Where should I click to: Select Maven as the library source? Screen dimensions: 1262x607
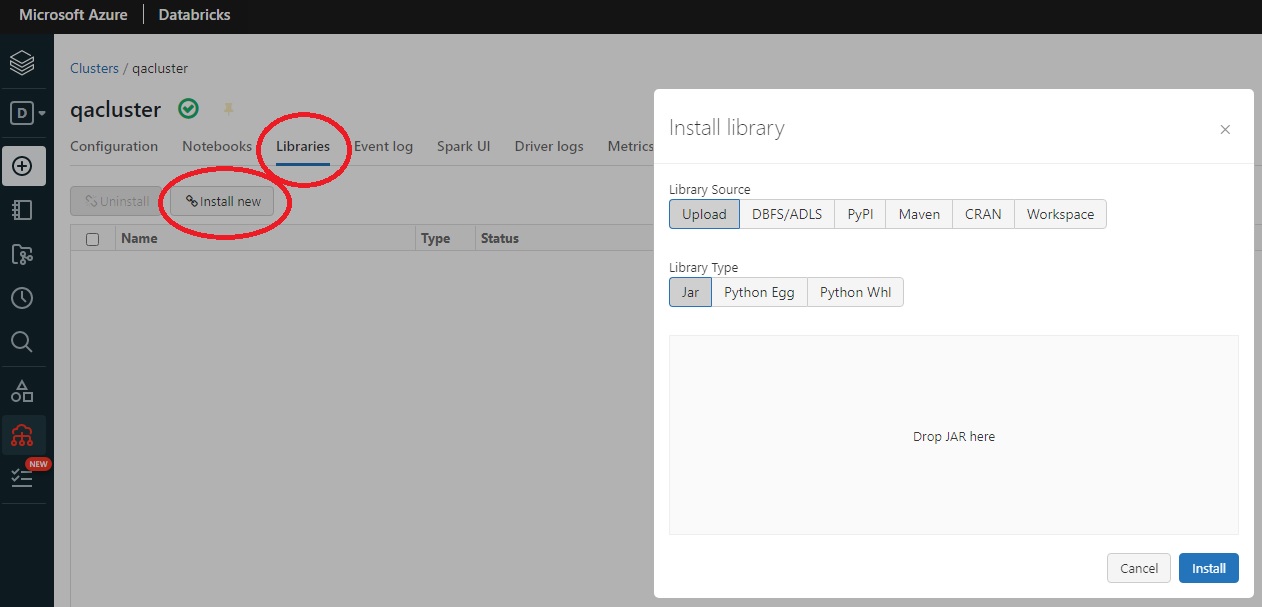click(x=919, y=214)
